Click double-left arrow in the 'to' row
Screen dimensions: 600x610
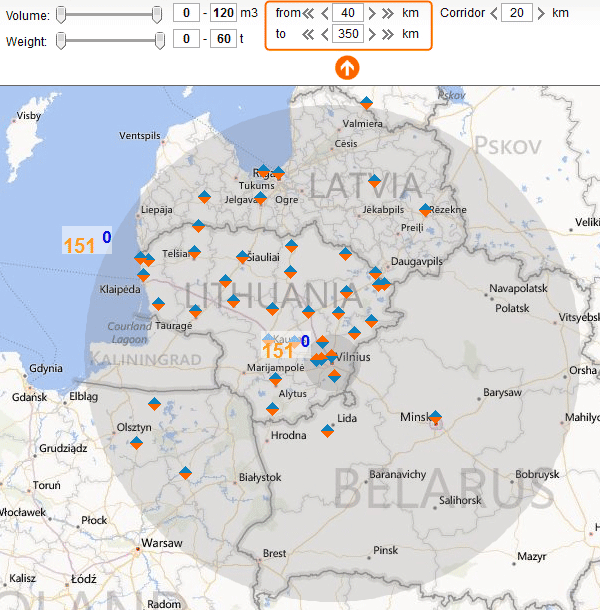click(310, 34)
